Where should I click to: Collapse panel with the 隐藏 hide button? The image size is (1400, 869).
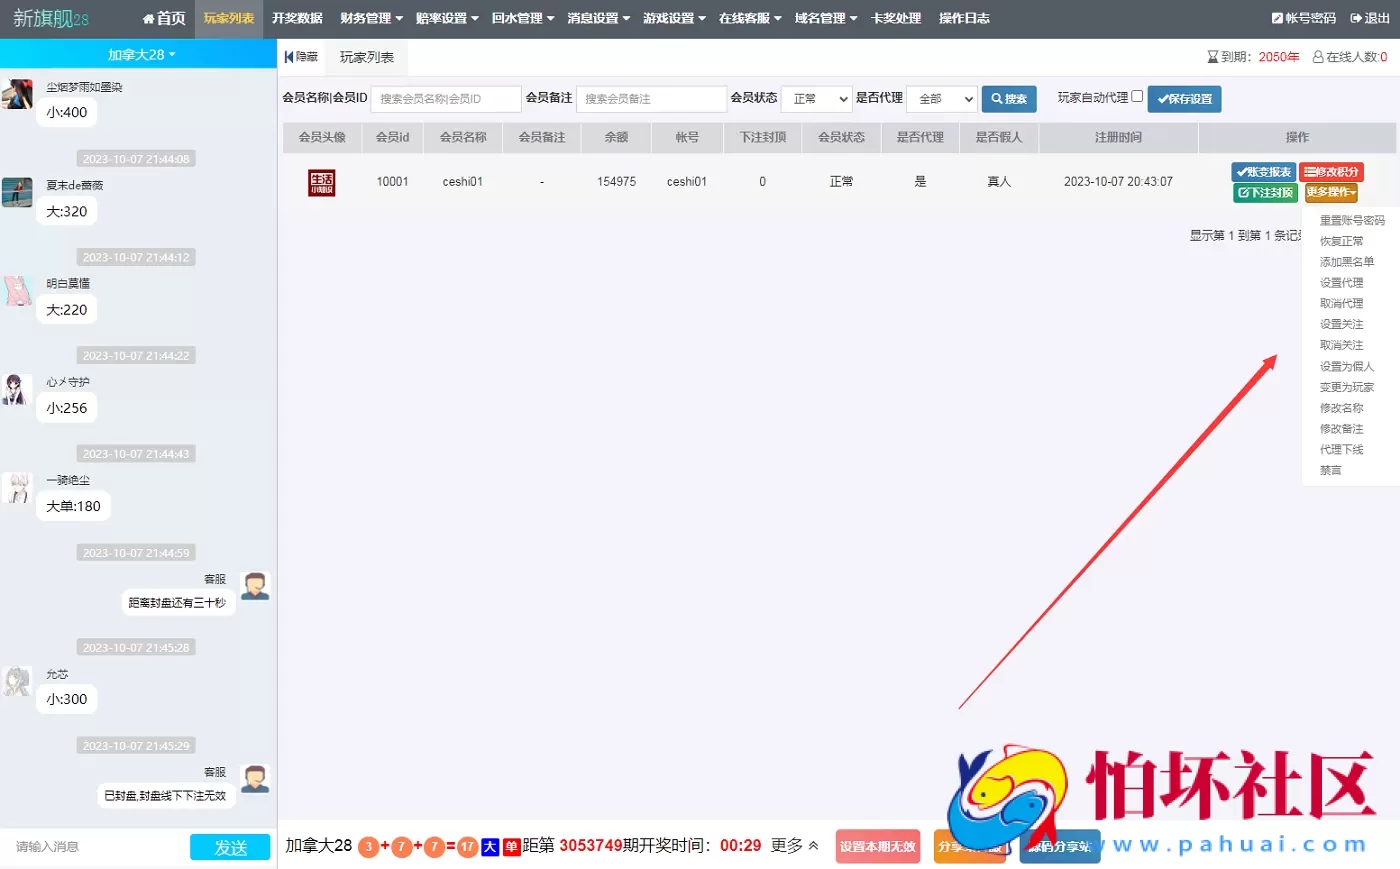tap(300, 57)
